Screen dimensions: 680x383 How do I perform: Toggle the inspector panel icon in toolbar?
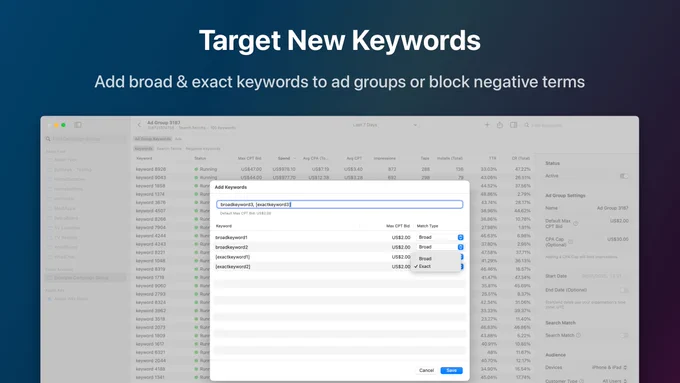[513, 125]
